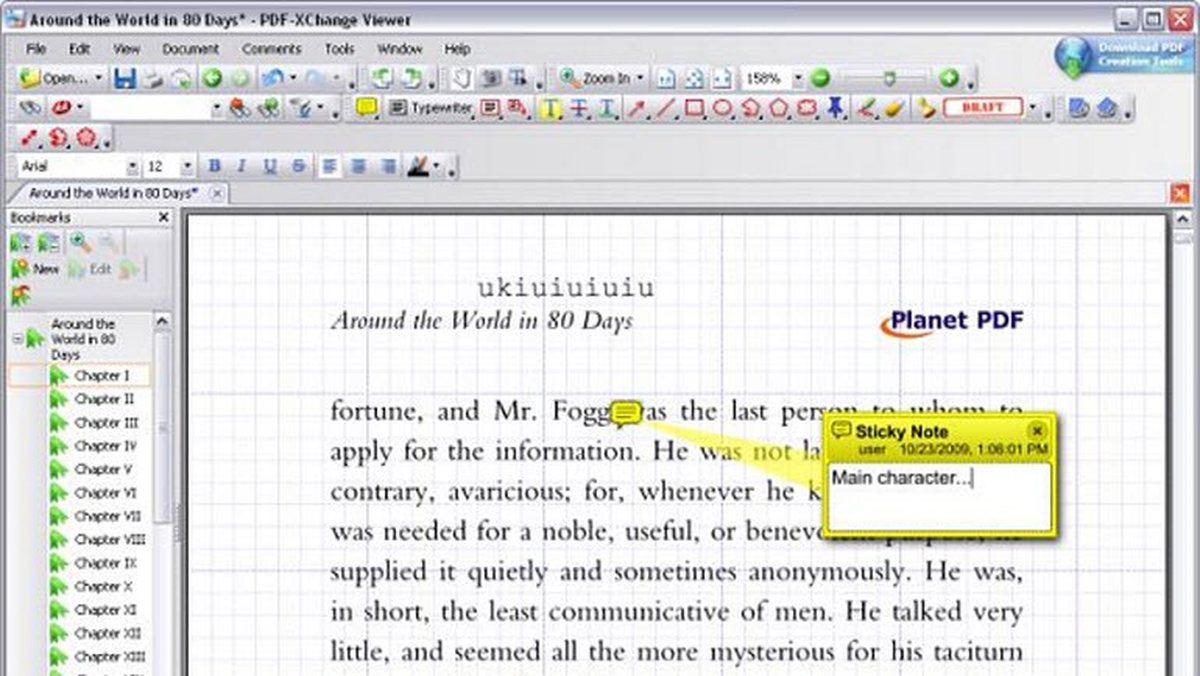Open the Comments menu
Image resolution: width=1200 pixels, height=676 pixels.
tap(271, 48)
